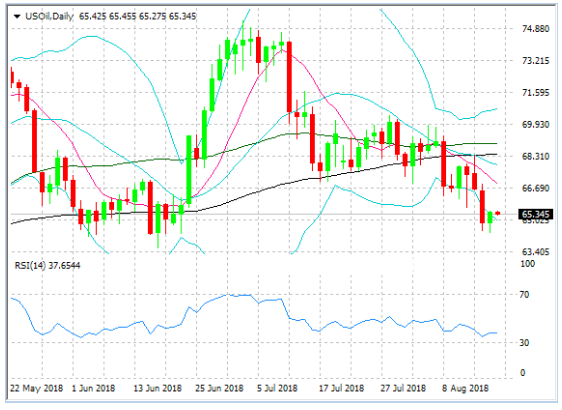Viewport: 562px width, 410px height.
Task: Click the current price tag 65.345
Action: point(536,215)
